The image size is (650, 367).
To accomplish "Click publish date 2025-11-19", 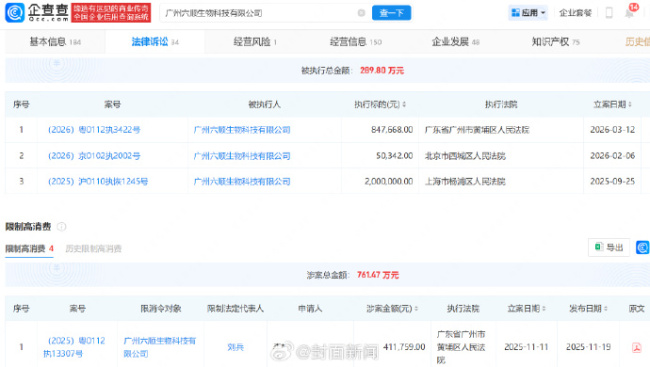I will tap(588, 347).
